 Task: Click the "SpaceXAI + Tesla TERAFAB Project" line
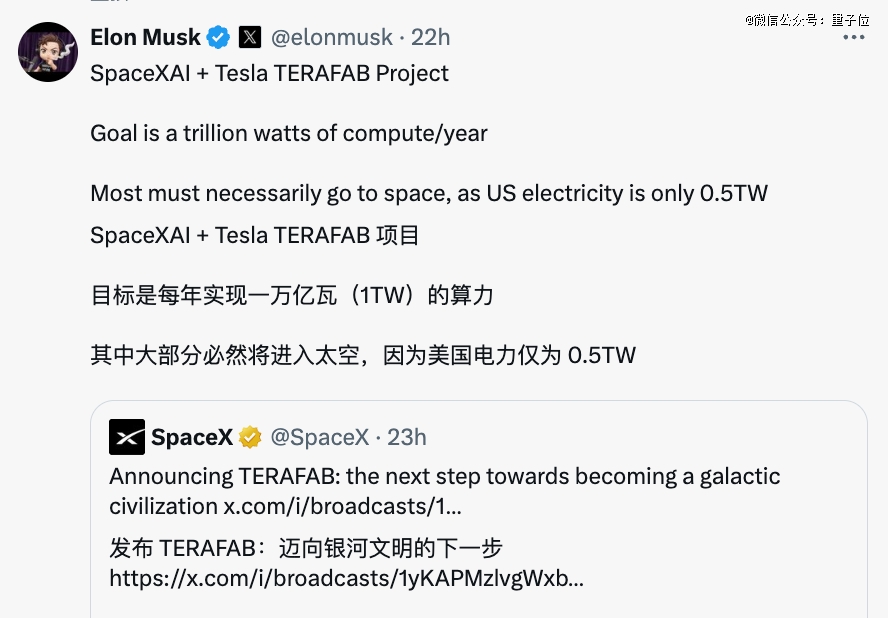pos(269,74)
